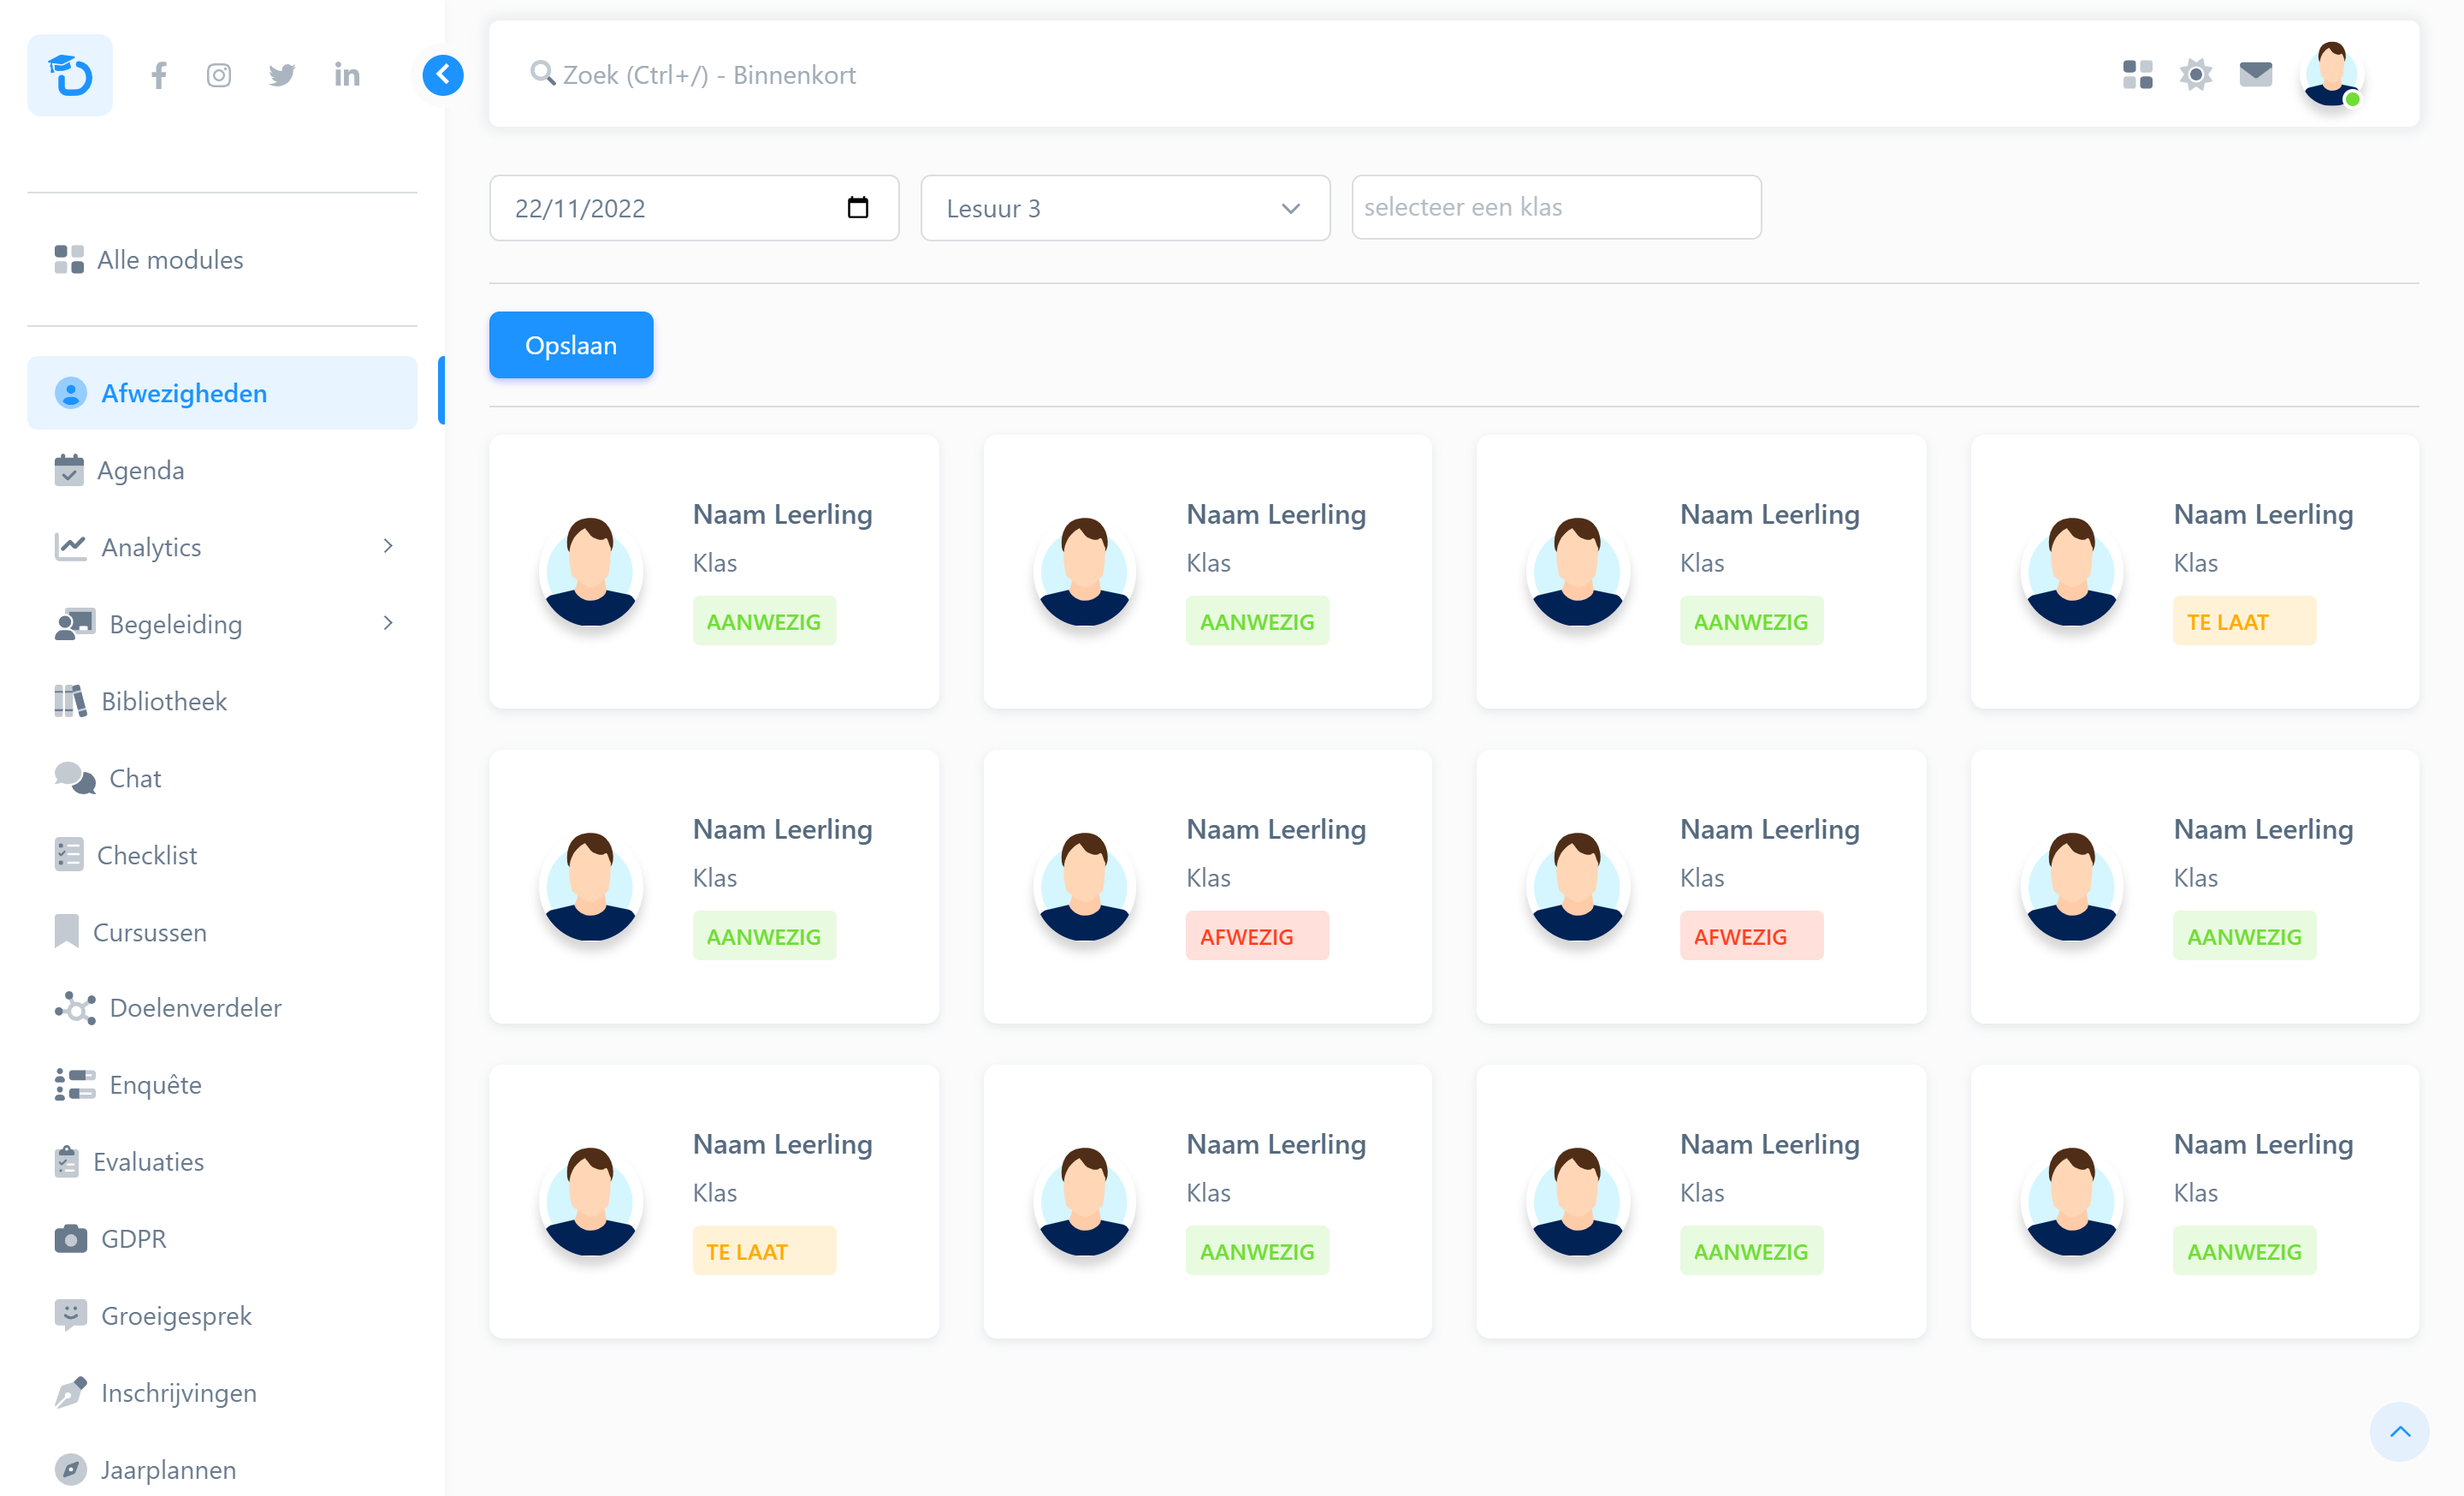Toggle the light/dark theme sun icon
The width and height of the screenshot is (2464, 1496).
pos(2196,74)
